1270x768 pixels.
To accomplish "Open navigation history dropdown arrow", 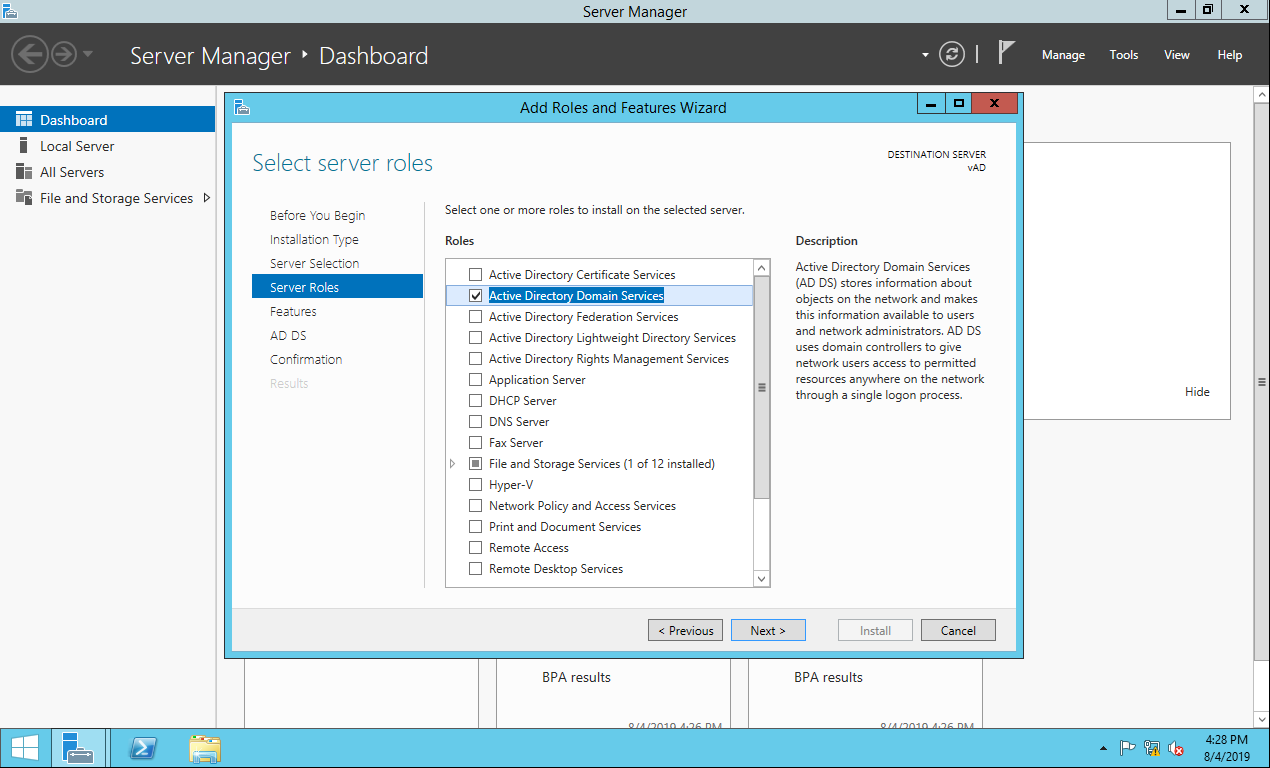I will (88, 54).
